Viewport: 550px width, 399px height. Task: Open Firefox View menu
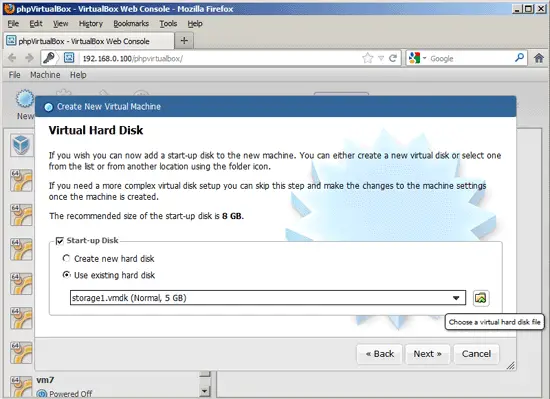tap(60, 23)
